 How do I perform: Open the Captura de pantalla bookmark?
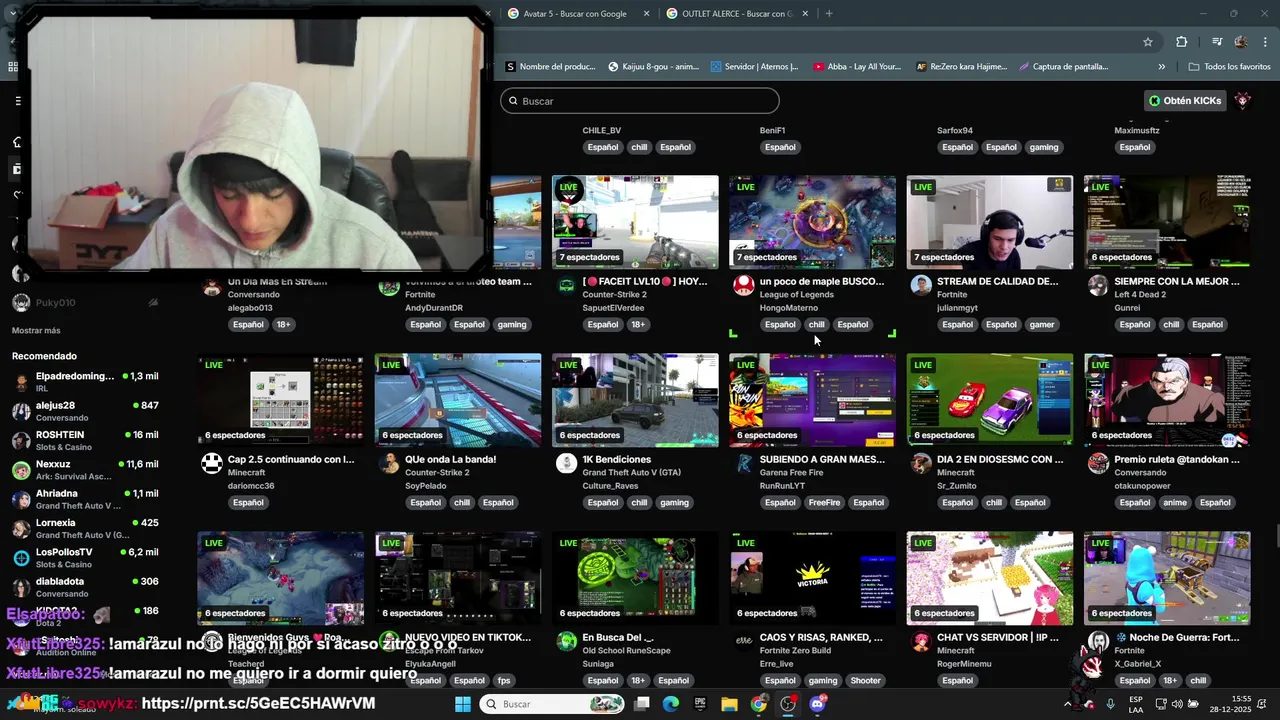coord(1064,67)
